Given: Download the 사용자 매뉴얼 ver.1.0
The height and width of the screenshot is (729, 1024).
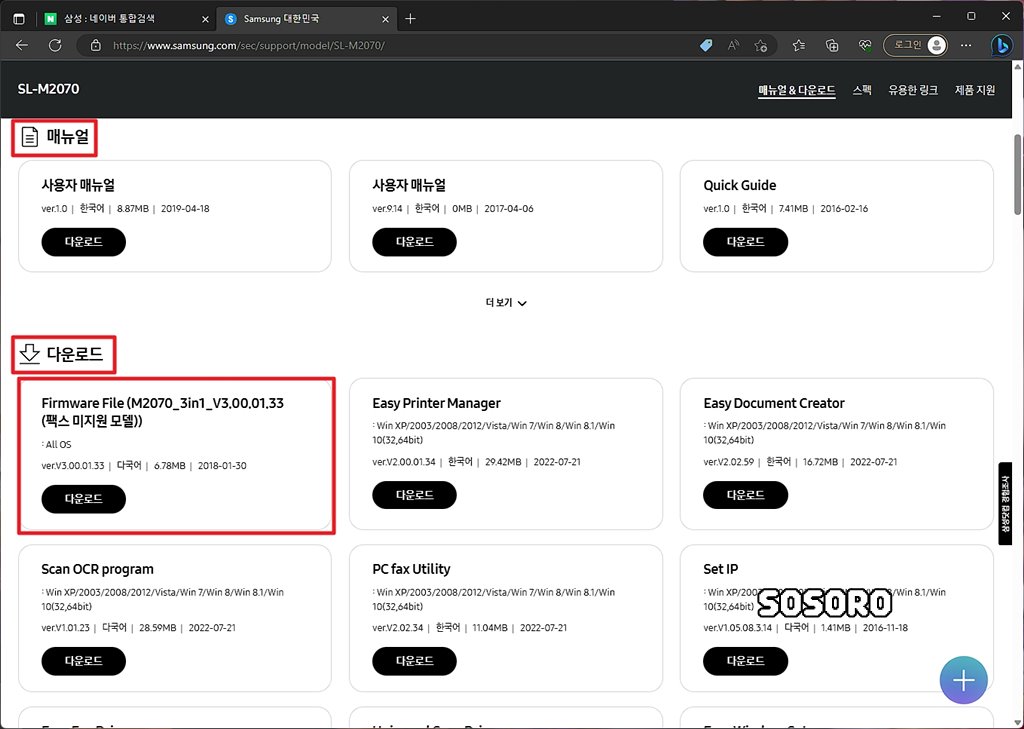Looking at the screenshot, I should click(84, 242).
